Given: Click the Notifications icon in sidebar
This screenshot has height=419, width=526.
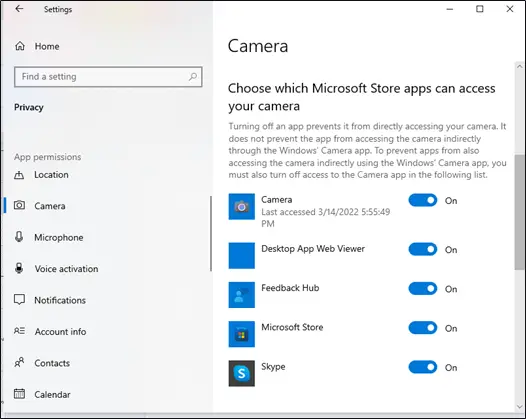Looking at the screenshot, I should pos(19,300).
